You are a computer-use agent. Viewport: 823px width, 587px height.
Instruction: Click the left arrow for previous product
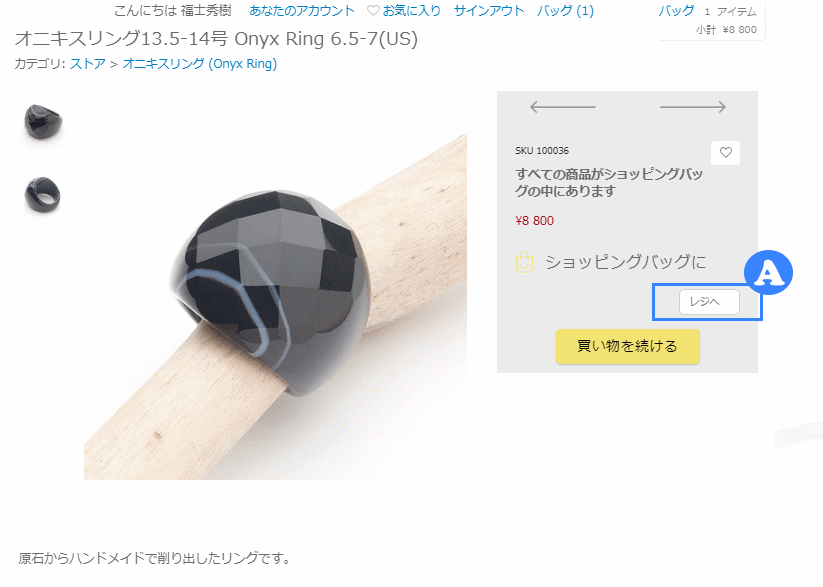[563, 107]
